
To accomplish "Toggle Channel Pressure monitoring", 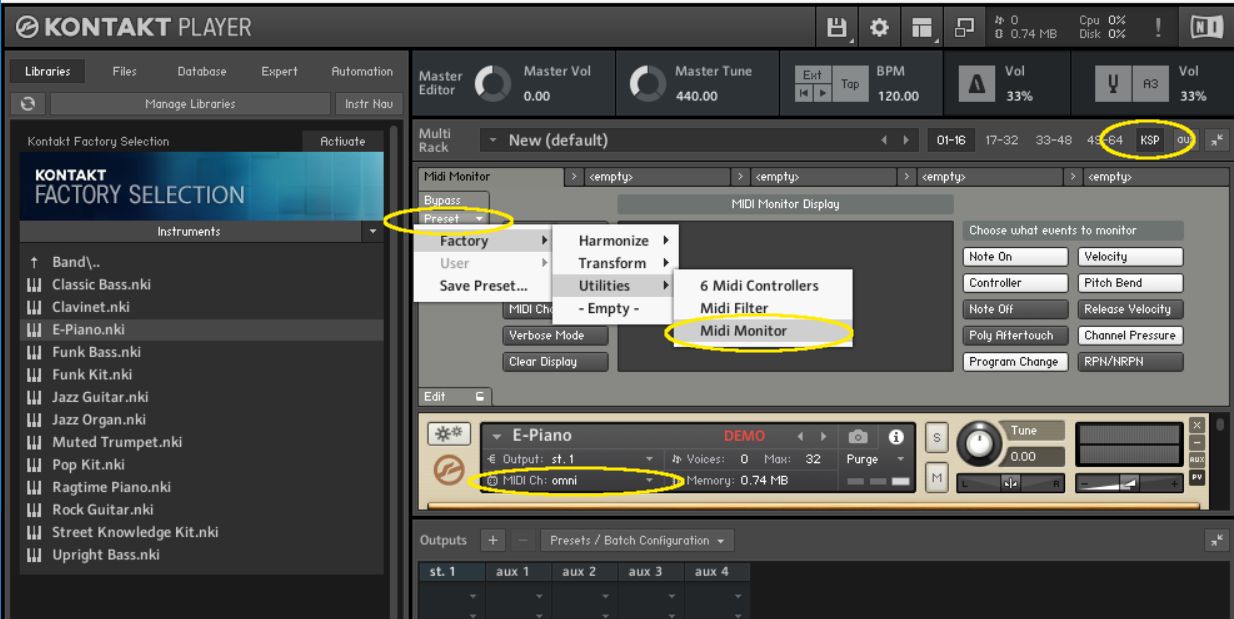I will pos(1130,336).
